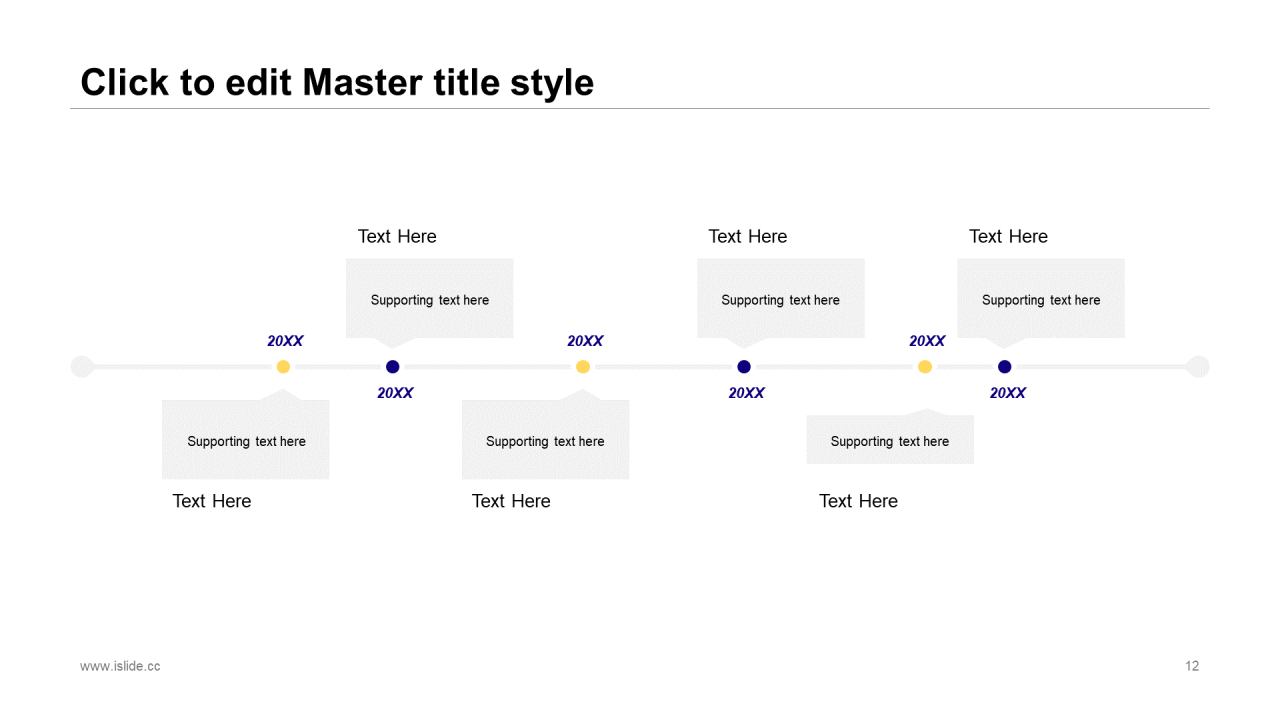Screen dimensions: 1280x720
Task: Click middle "Text Here" heading below the timeline
Action: (x=511, y=501)
